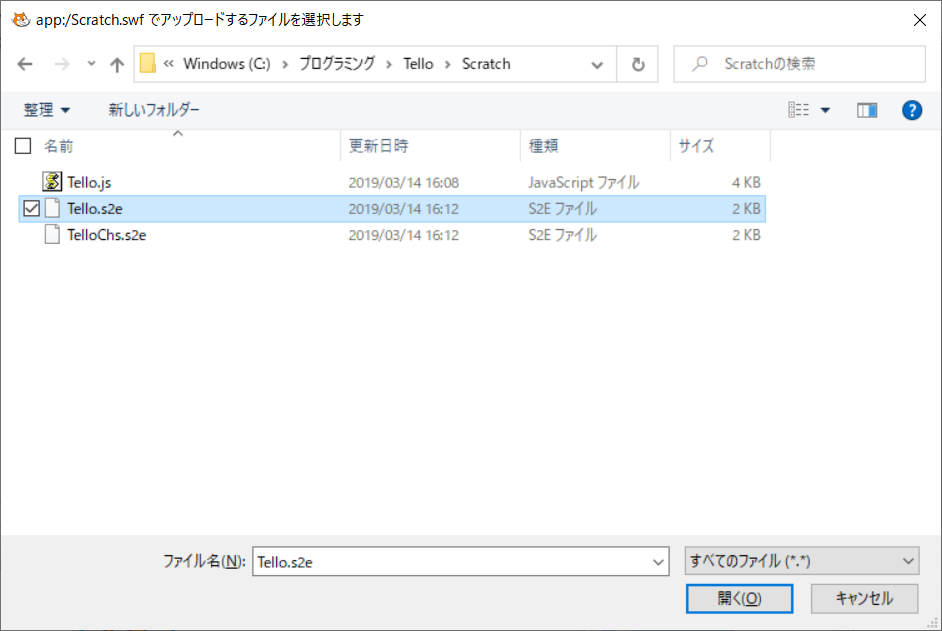Click the folder icon in address bar
942x631 pixels.
(148, 63)
